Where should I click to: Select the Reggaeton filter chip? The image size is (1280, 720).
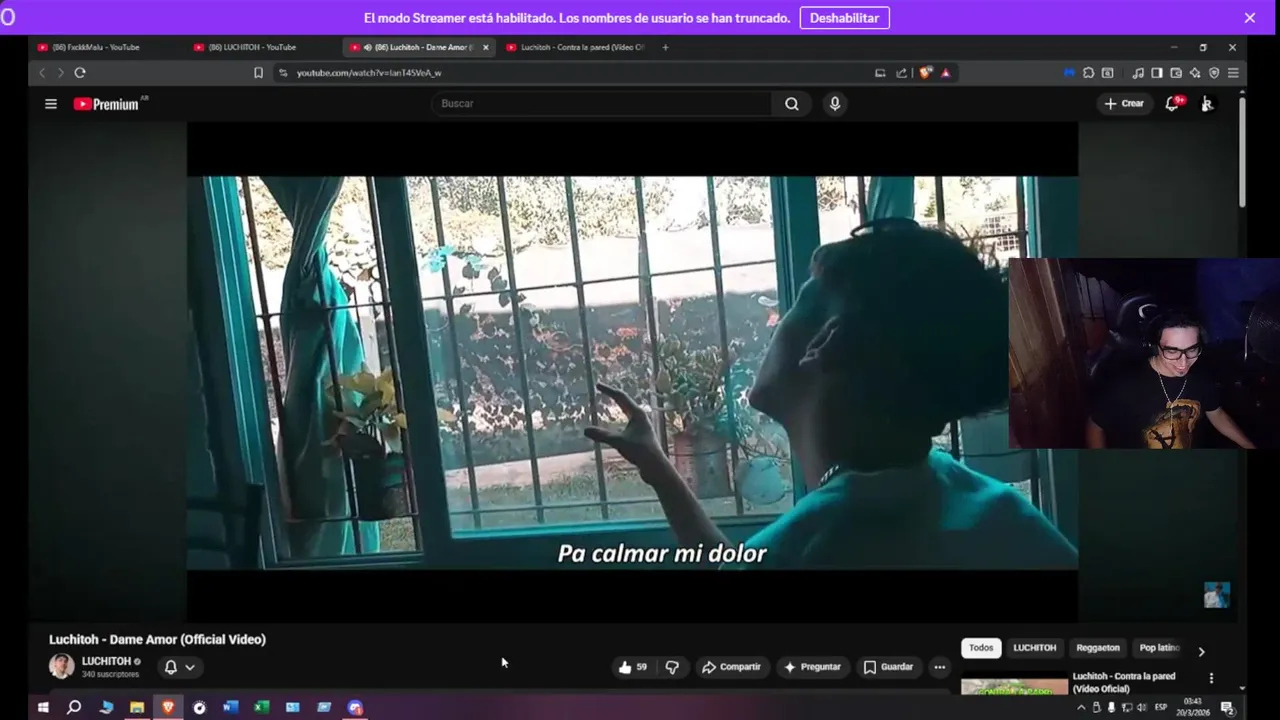coord(1097,648)
